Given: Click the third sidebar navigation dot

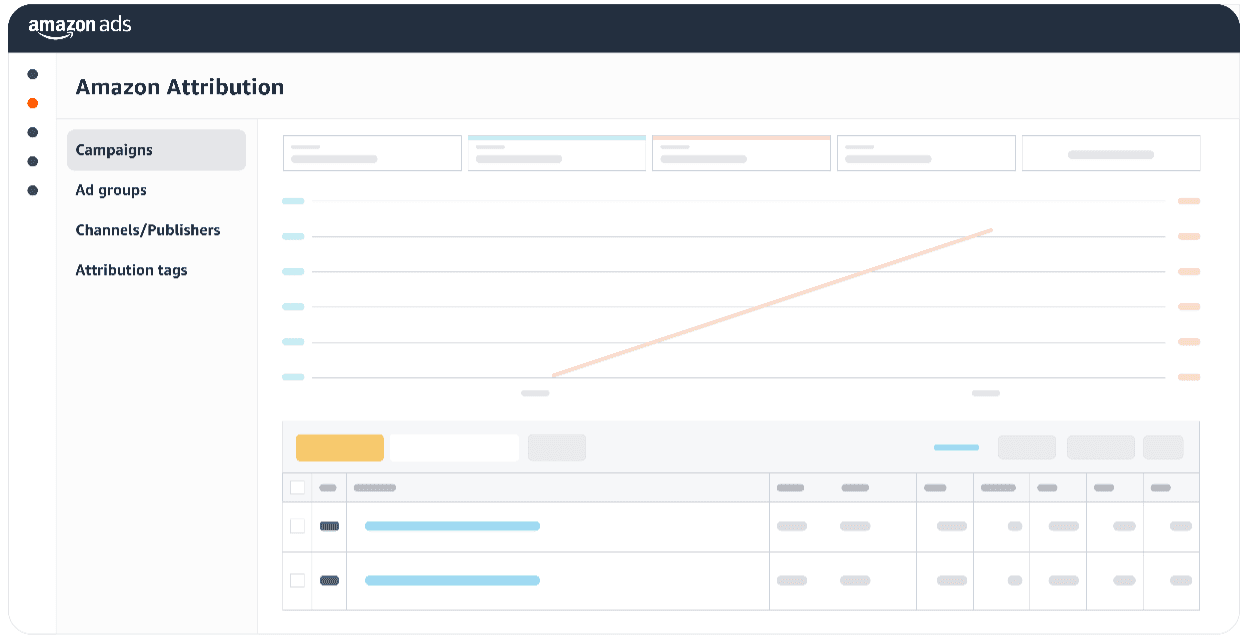Looking at the screenshot, I should click(x=33, y=132).
